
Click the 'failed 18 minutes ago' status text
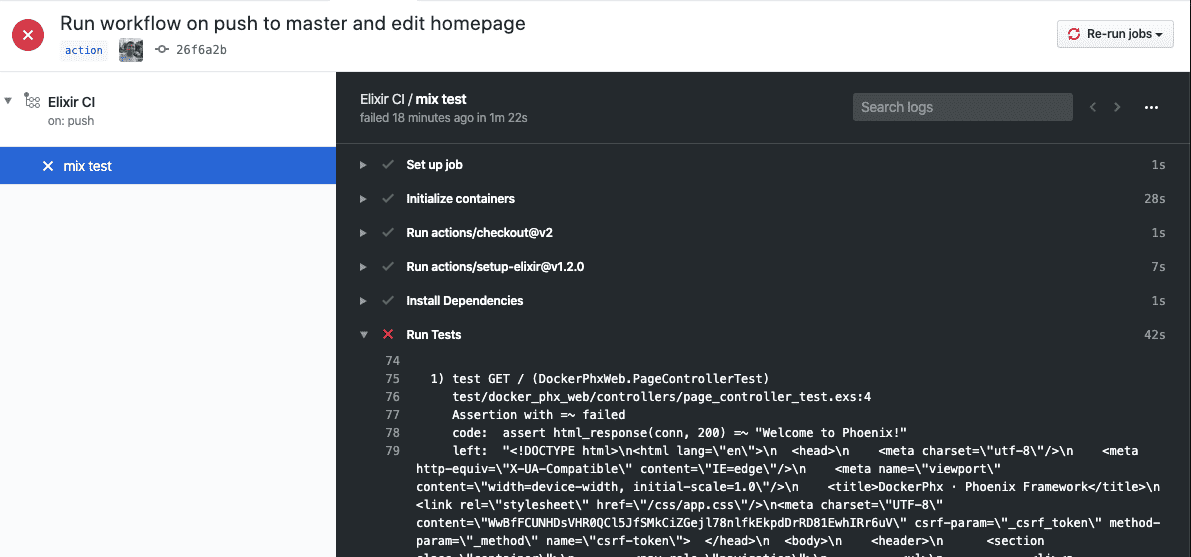(444, 118)
